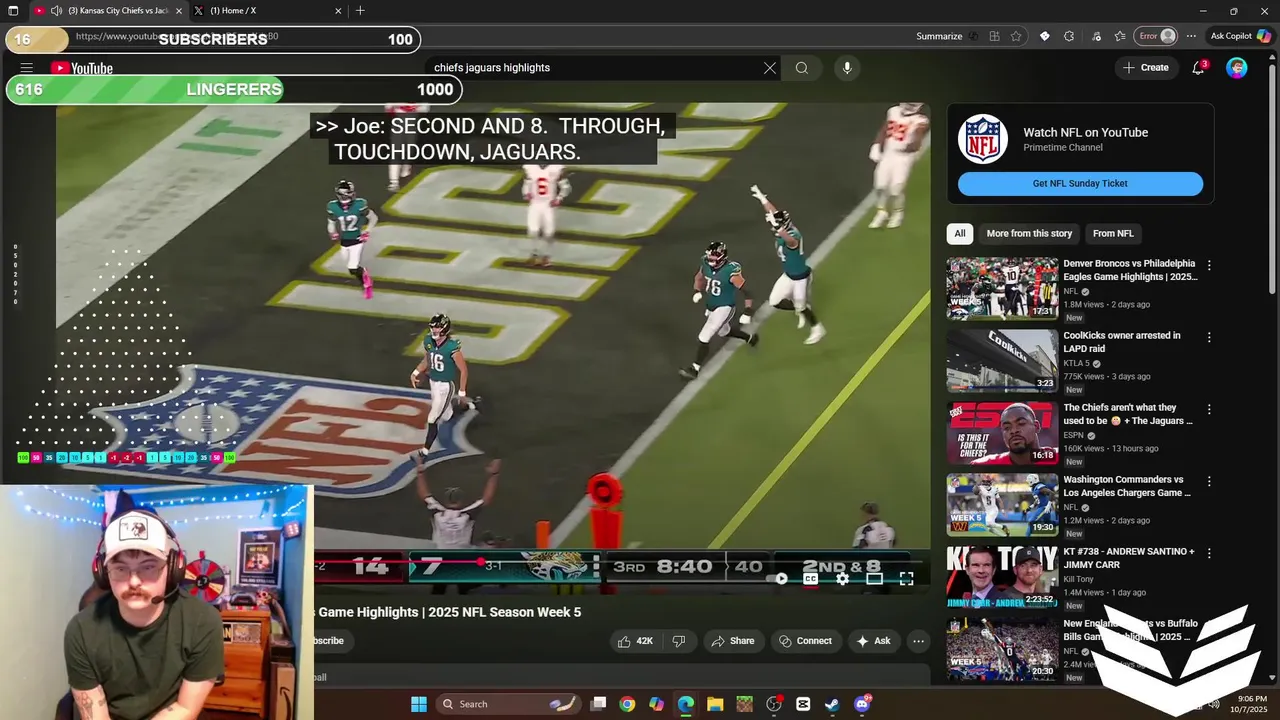Start voice search with the microphone

coord(847,68)
